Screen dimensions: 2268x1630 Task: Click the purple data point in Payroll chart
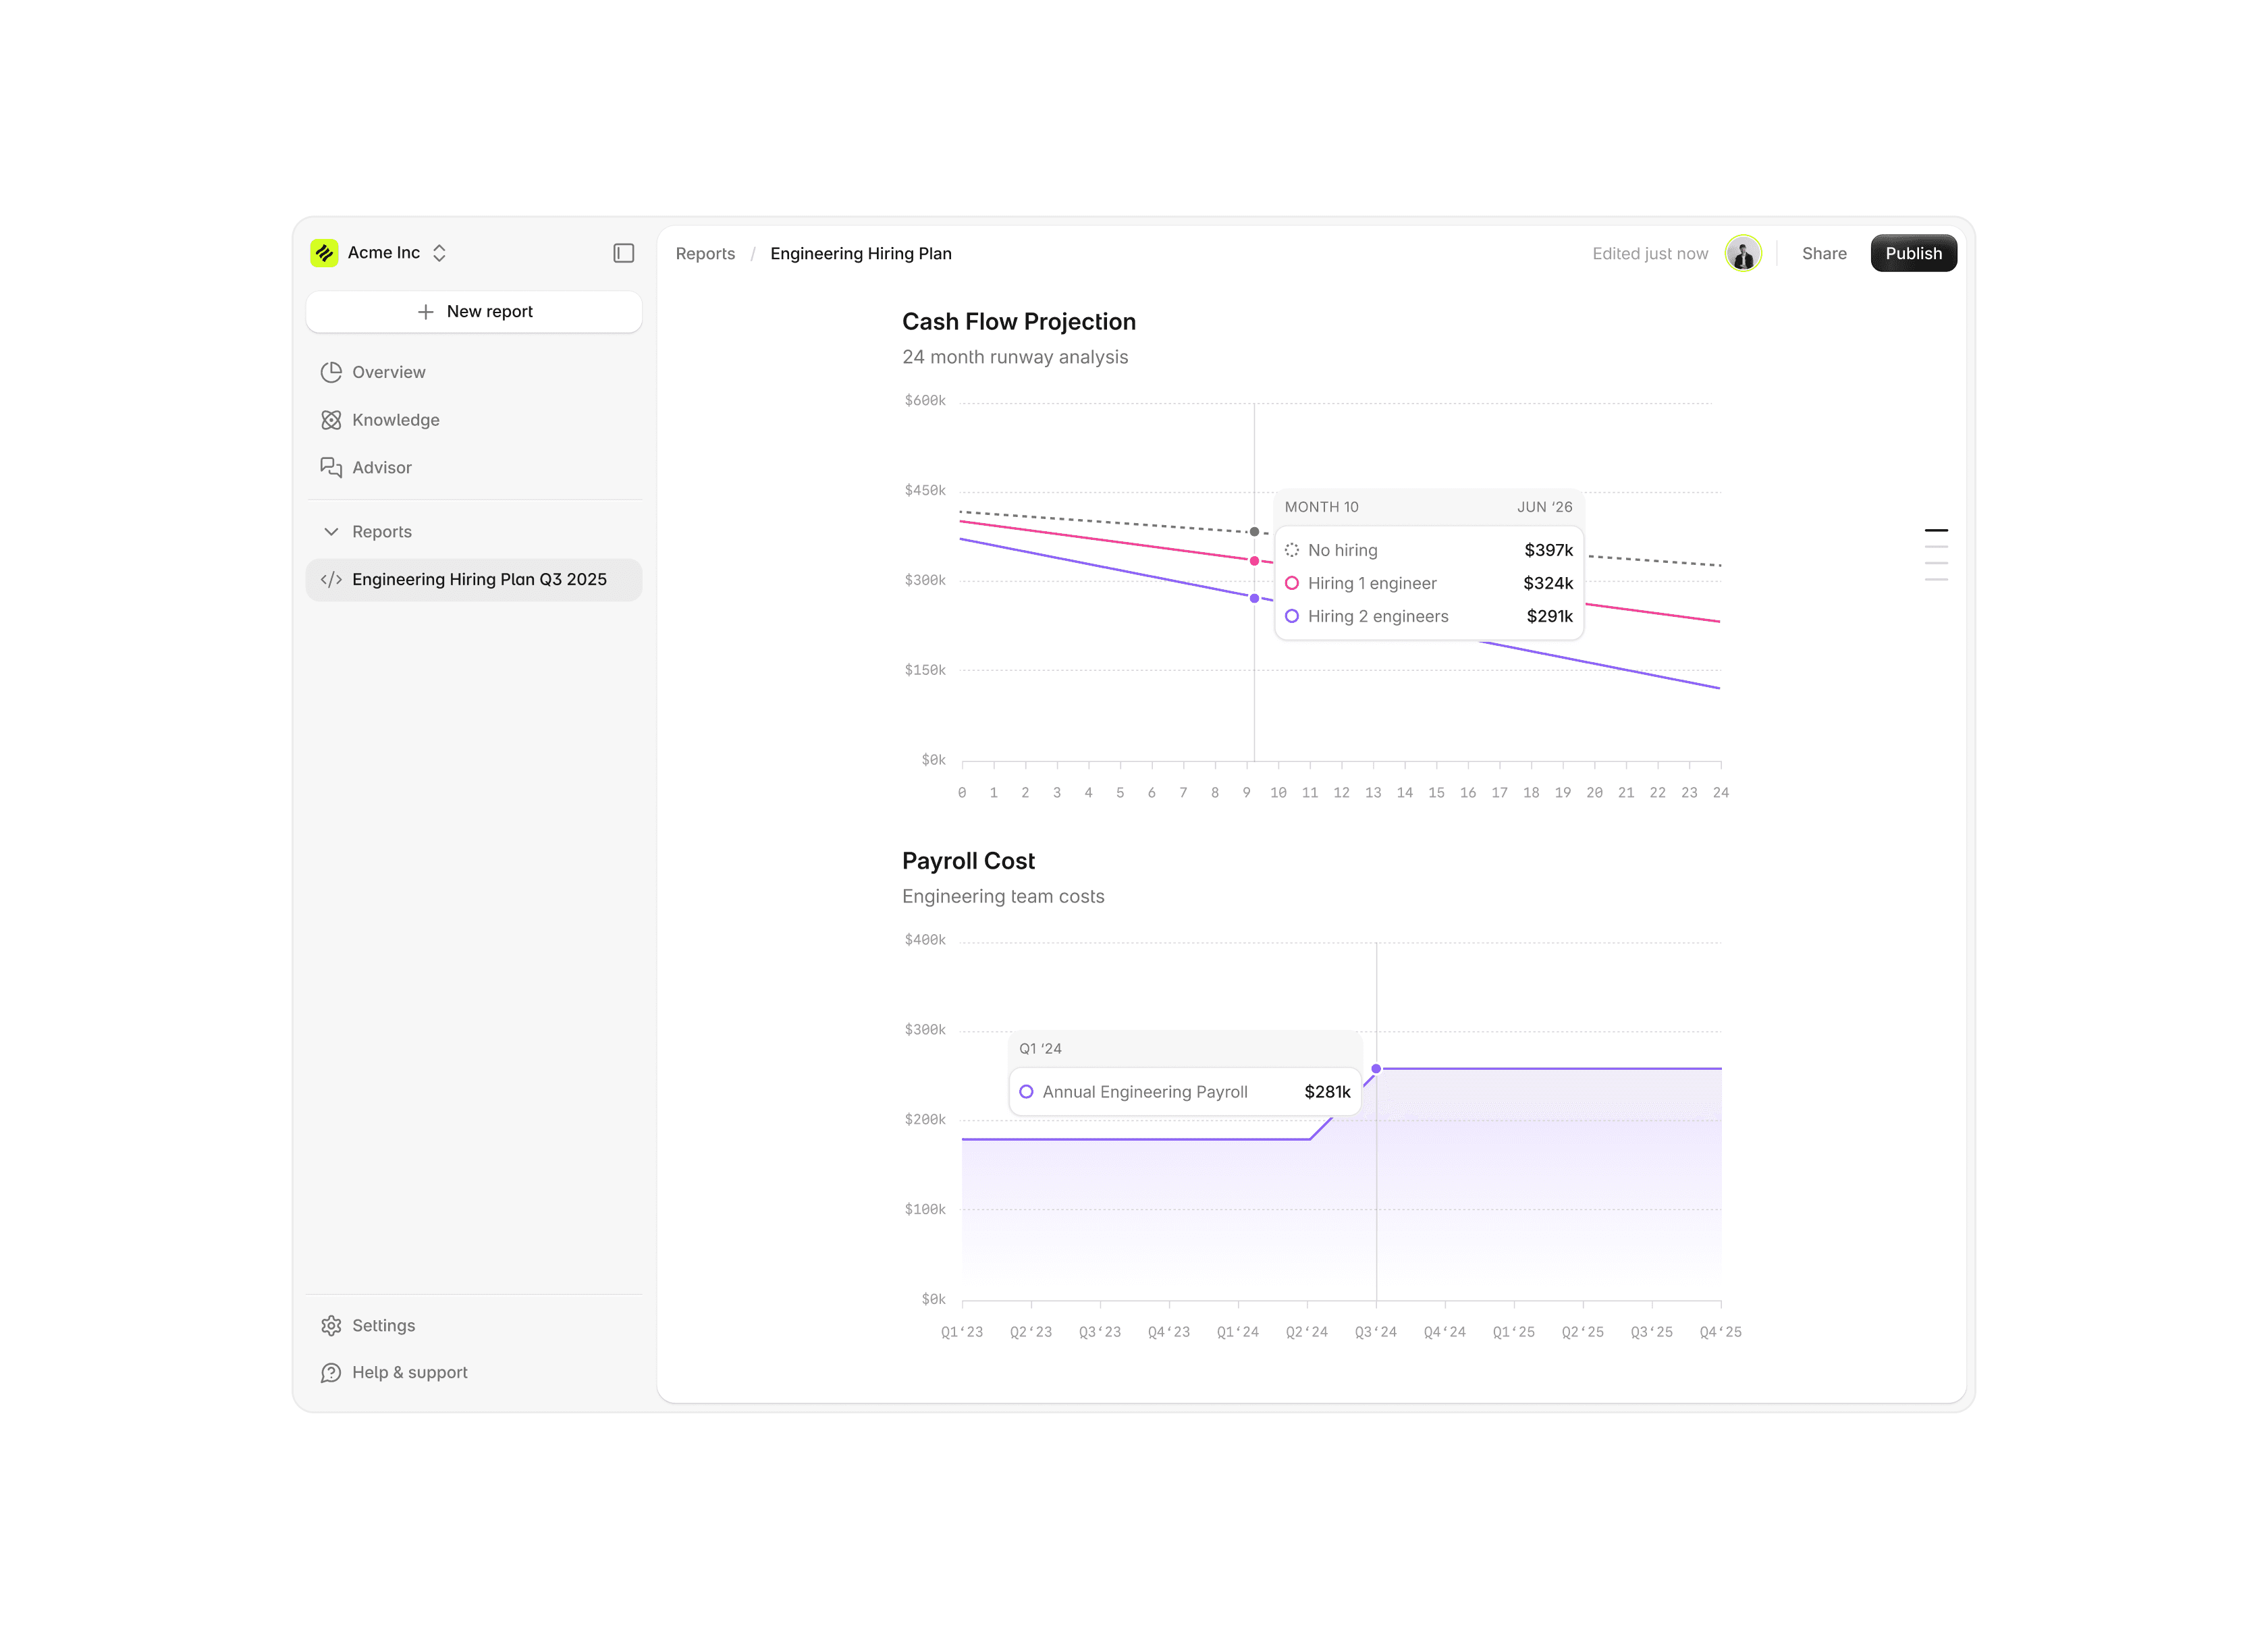1376,1069
